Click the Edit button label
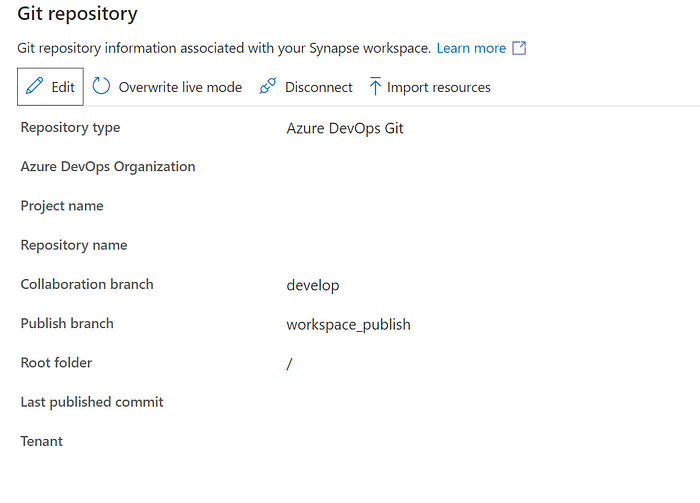Viewport: 700px width, 503px height. tap(63, 87)
